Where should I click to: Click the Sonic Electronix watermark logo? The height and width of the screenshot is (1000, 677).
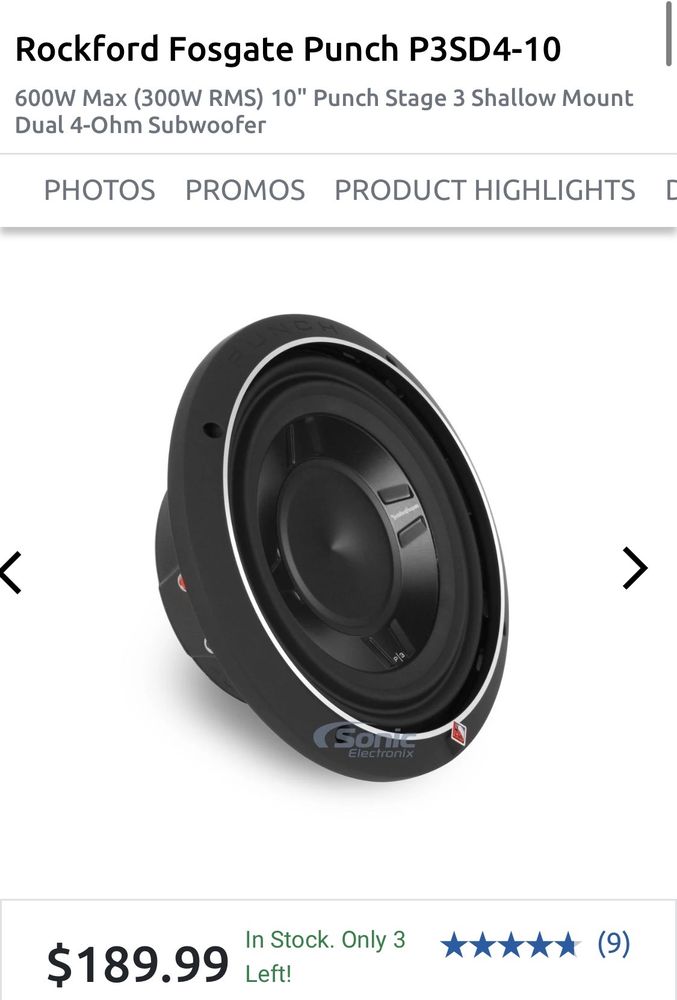pos(365,742)
